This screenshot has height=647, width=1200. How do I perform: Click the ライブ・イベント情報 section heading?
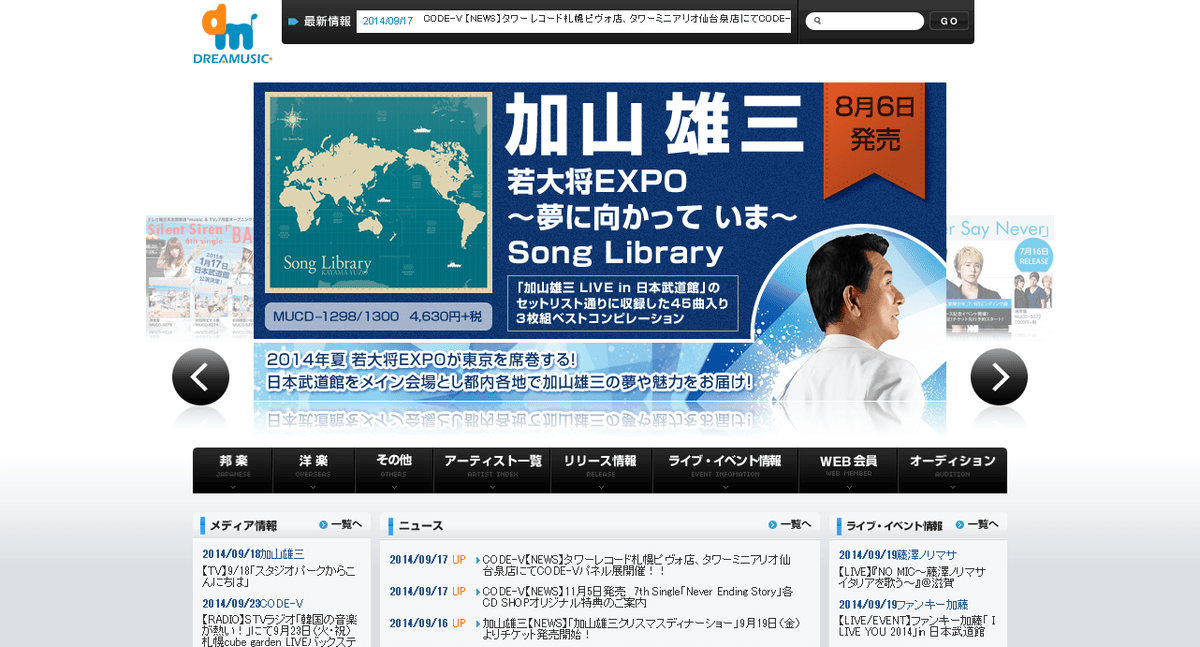coord(894,525)
